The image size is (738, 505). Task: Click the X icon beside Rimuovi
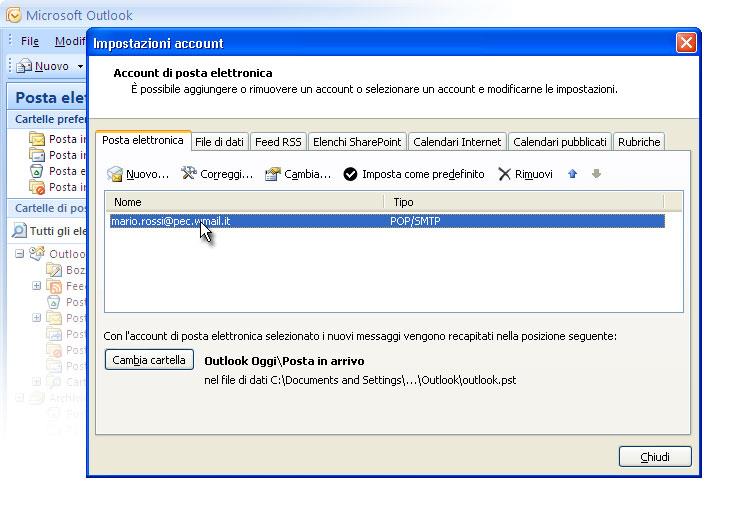(504, 174)
